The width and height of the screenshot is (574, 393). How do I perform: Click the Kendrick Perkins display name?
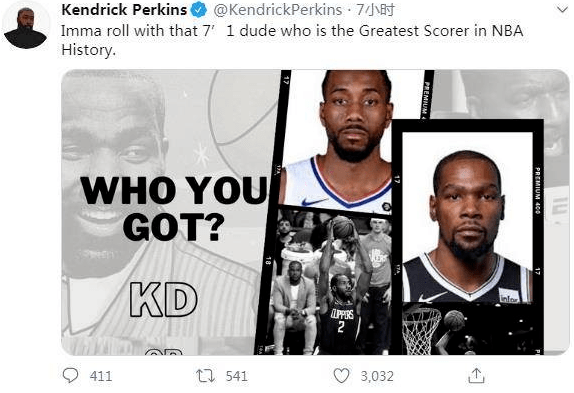tap(124, 10)
